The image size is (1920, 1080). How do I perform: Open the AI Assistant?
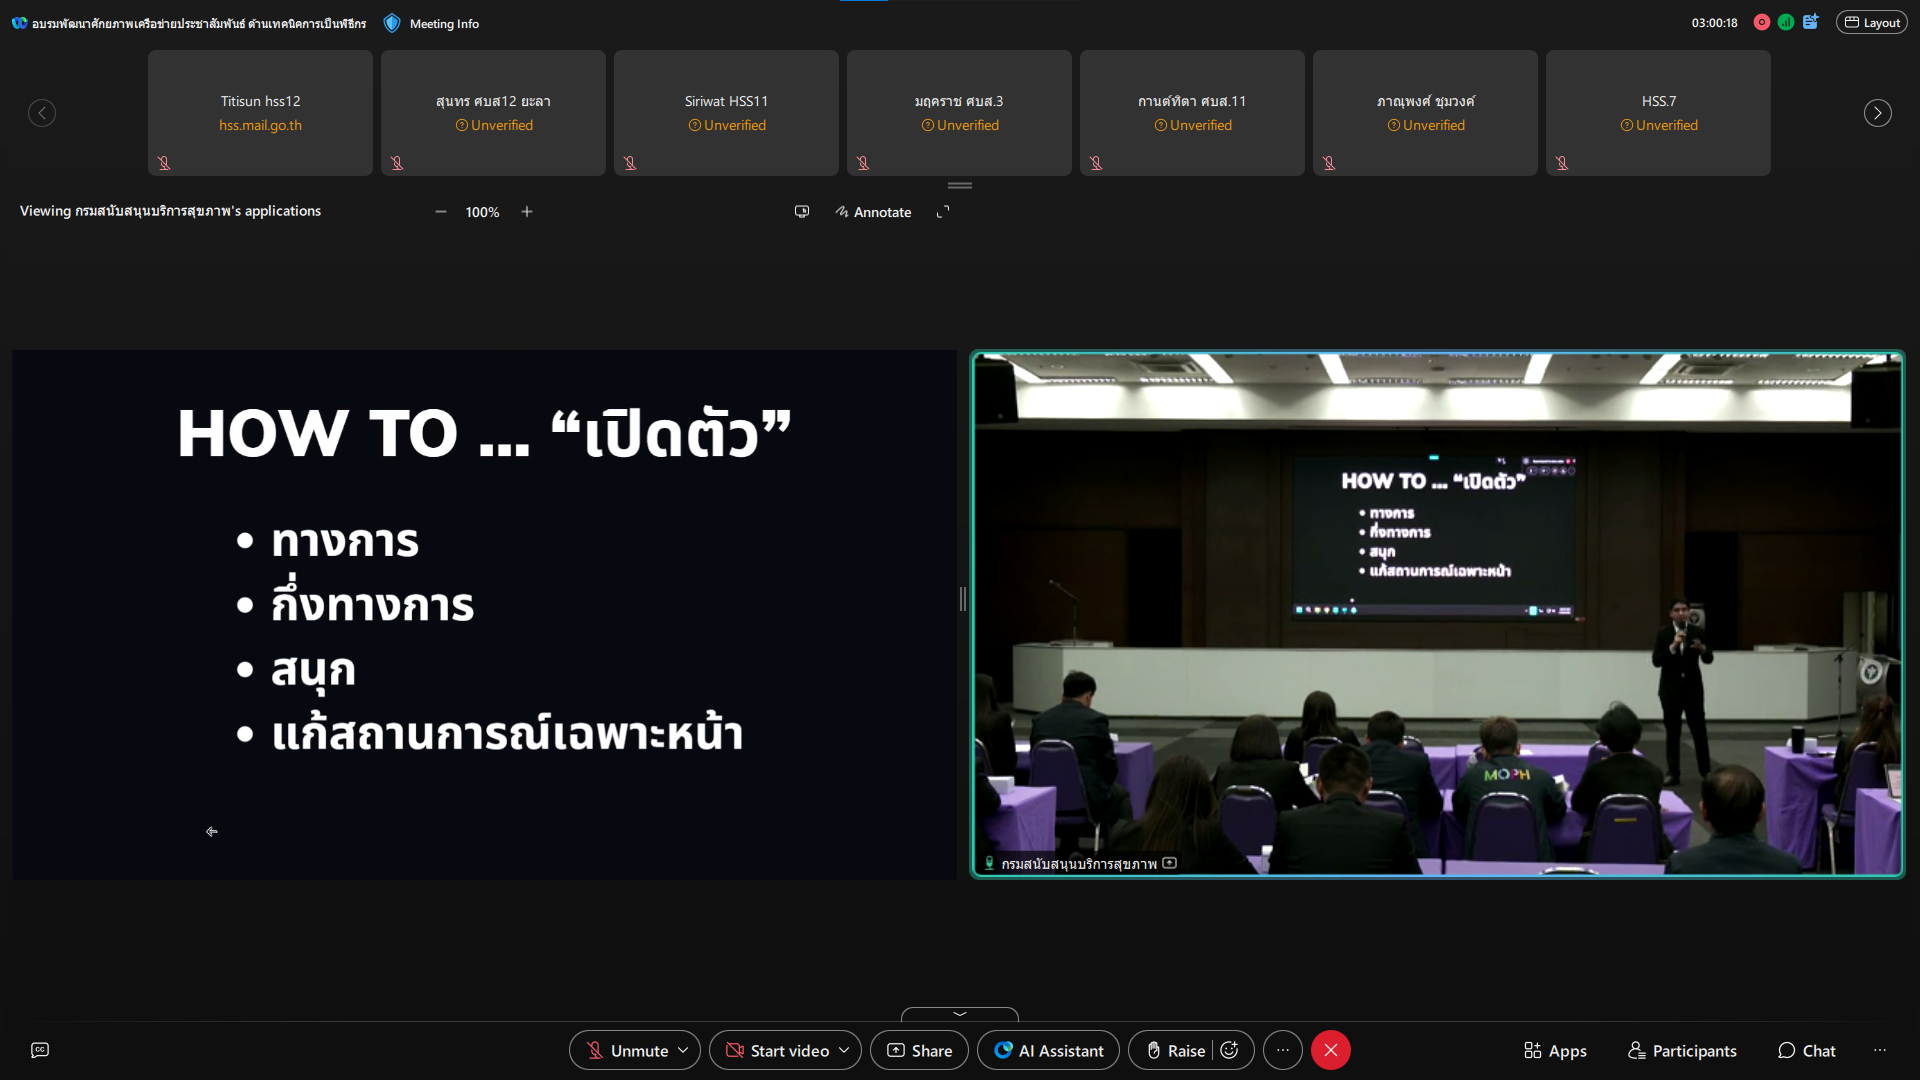pos(1048,1050)
